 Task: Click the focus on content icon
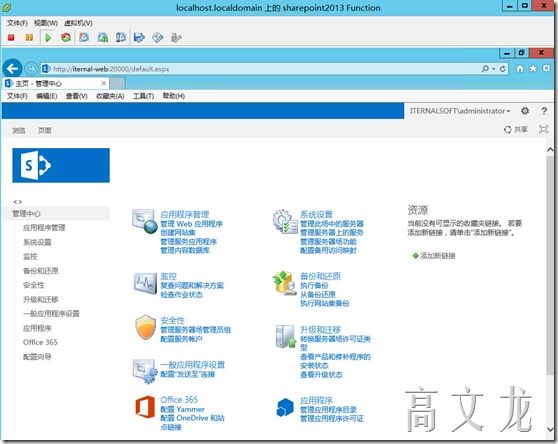[543, 129]
